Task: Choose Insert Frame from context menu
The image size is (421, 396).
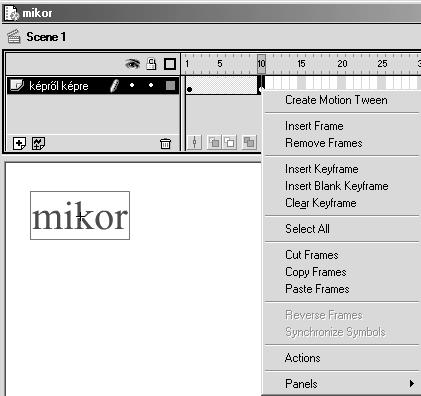Action: (x=314, y=126)
